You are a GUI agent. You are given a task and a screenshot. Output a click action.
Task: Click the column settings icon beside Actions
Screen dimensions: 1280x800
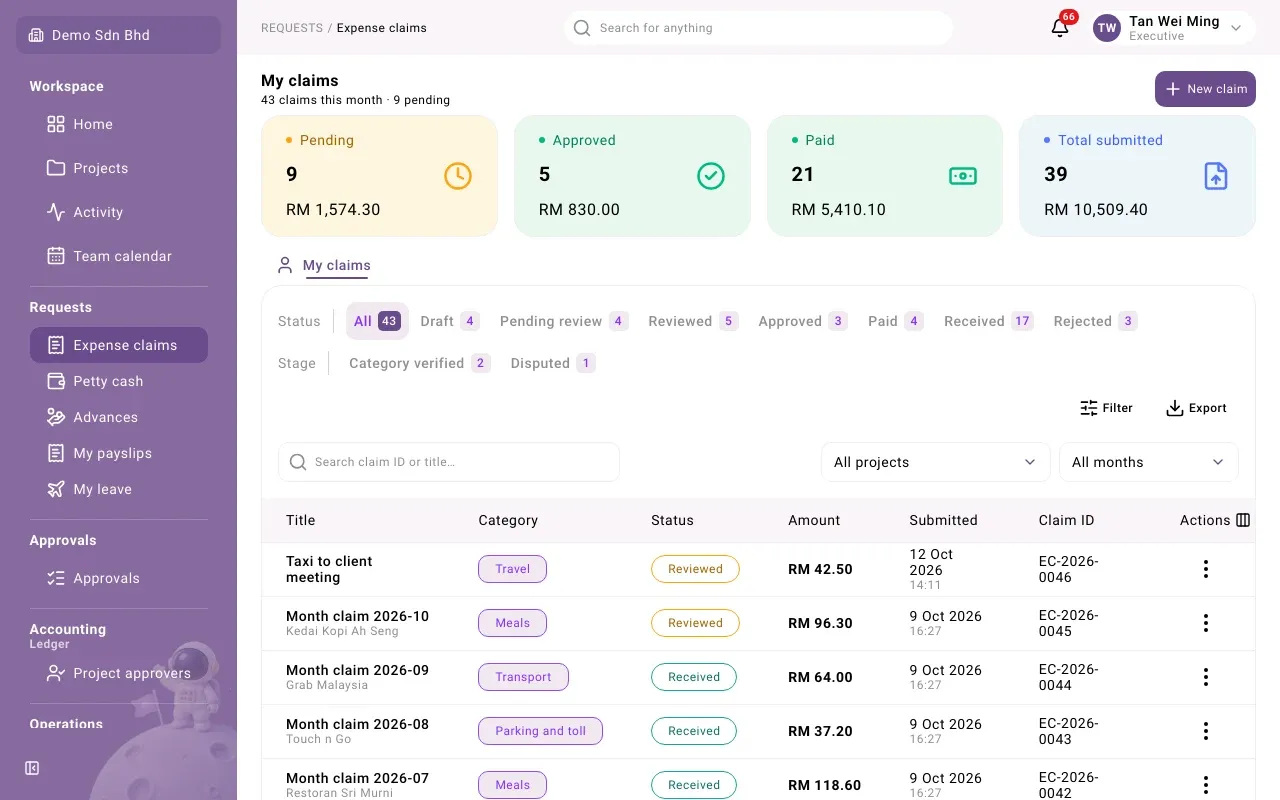(x=1243, y=520)
